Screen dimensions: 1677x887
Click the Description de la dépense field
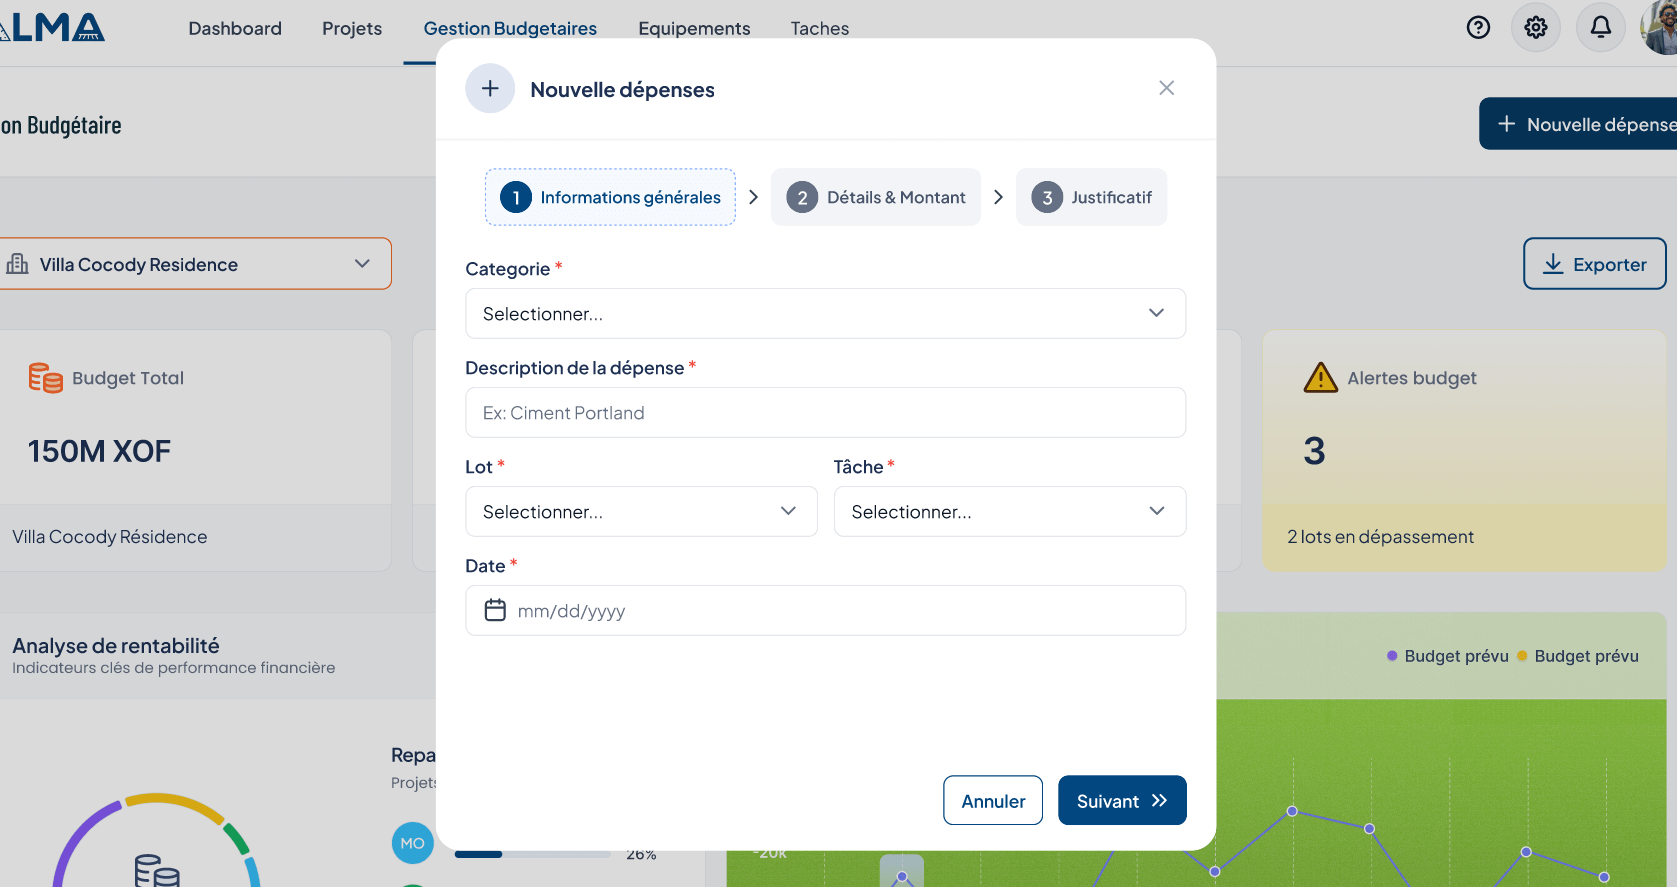[825, 413]
